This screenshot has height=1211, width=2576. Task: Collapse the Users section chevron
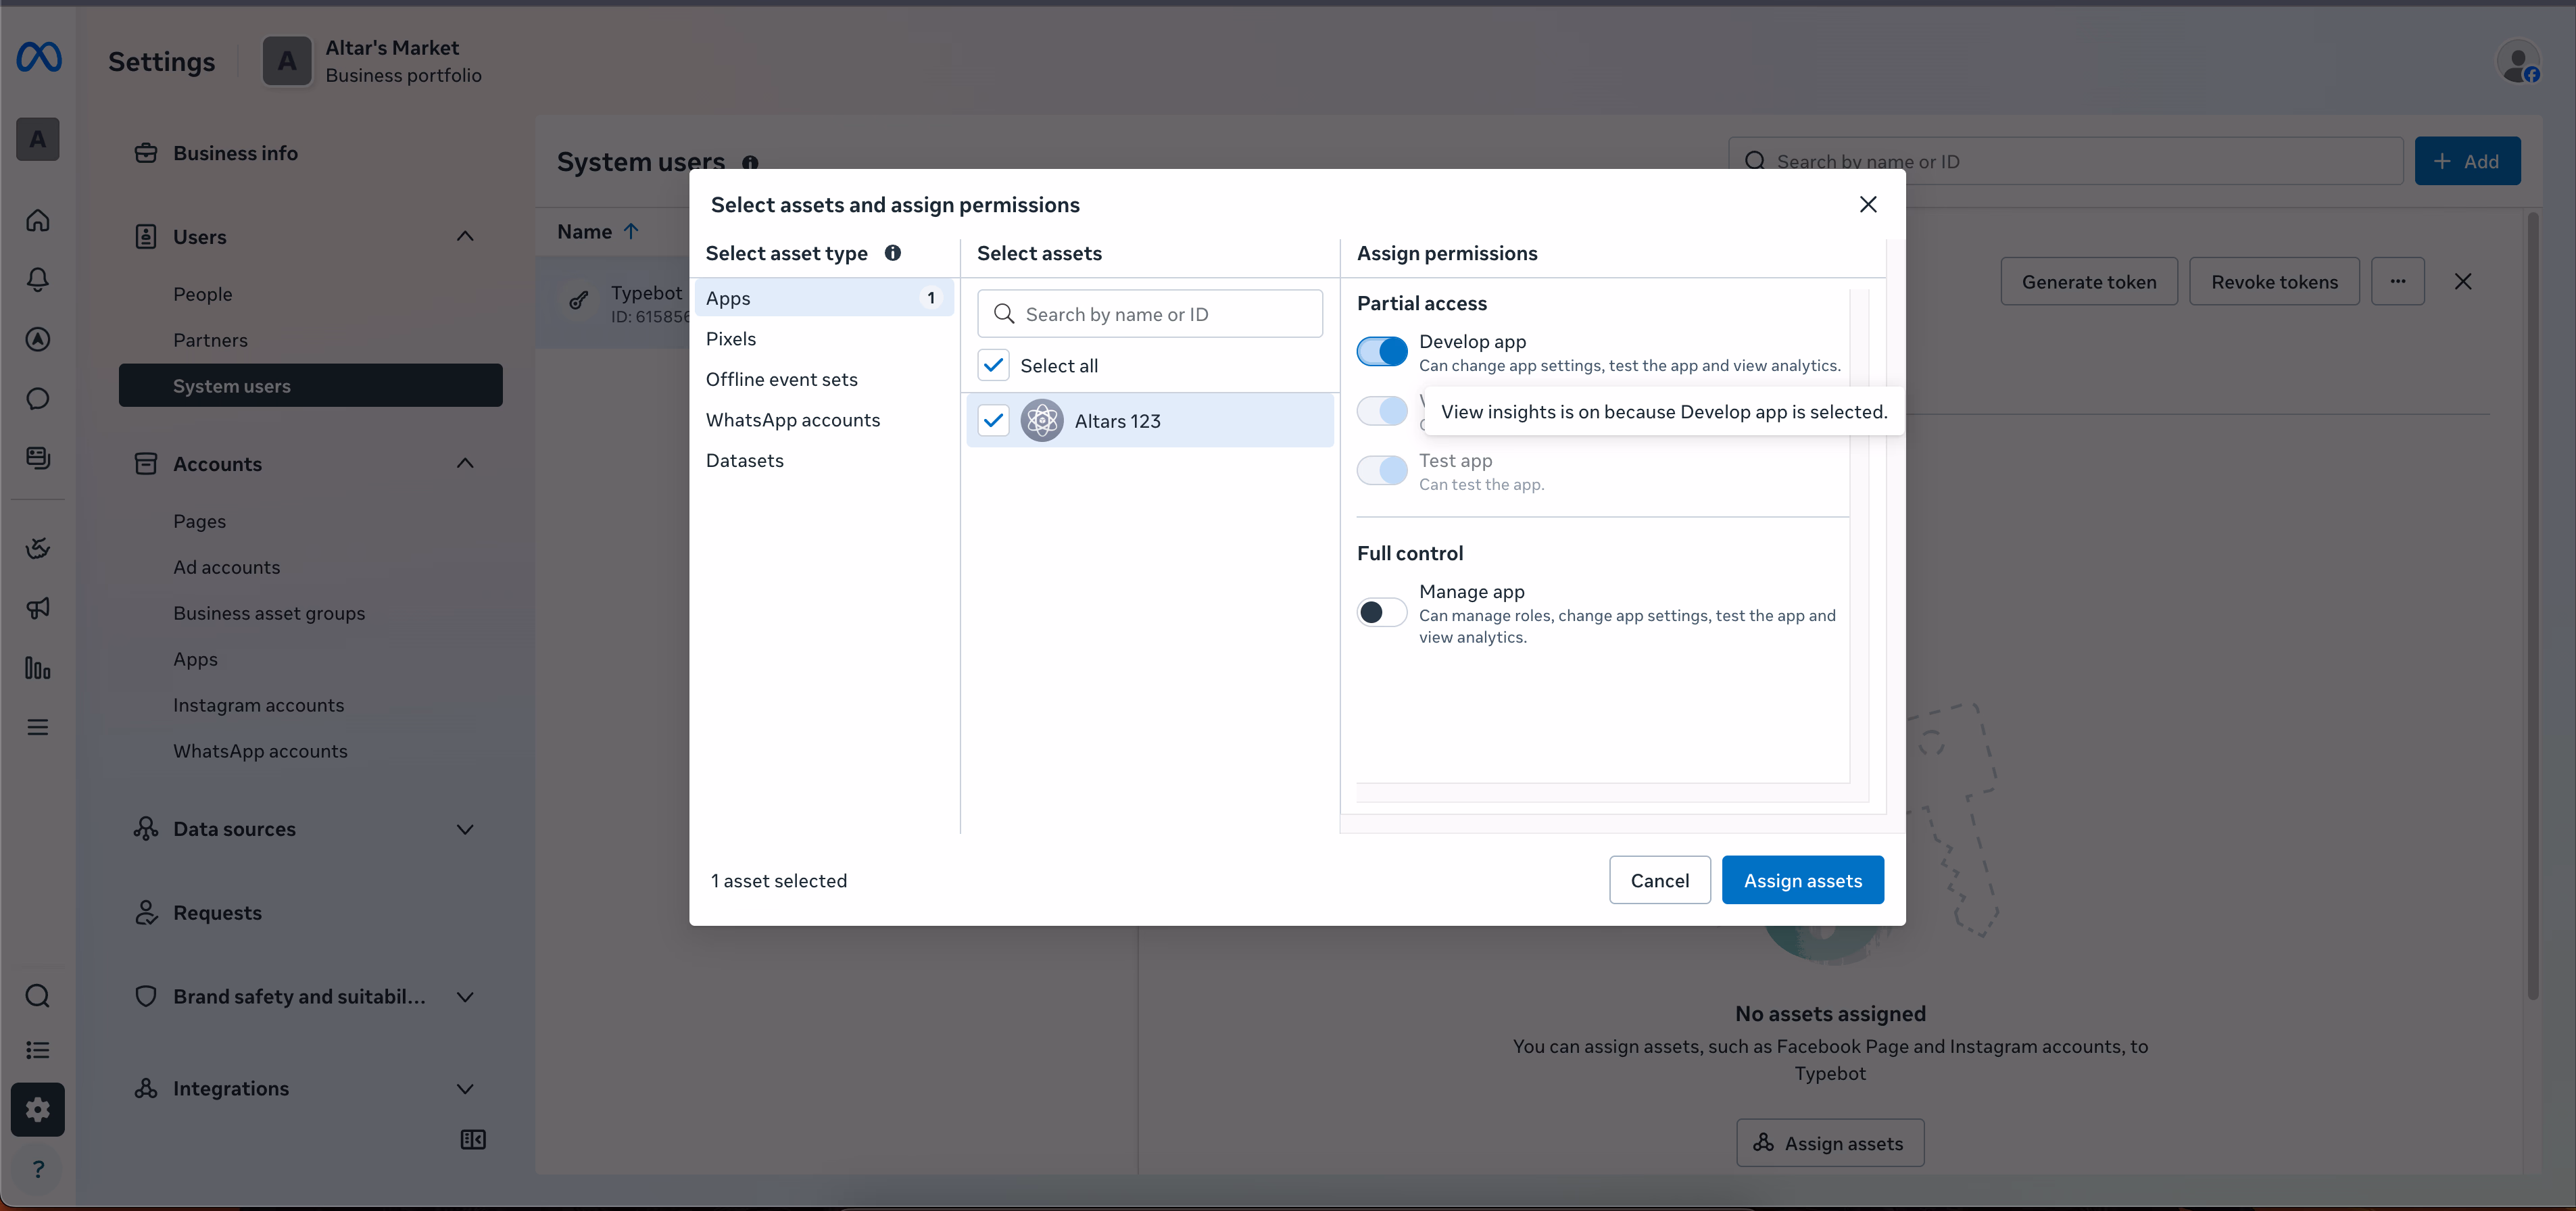(x=465, y=237)
